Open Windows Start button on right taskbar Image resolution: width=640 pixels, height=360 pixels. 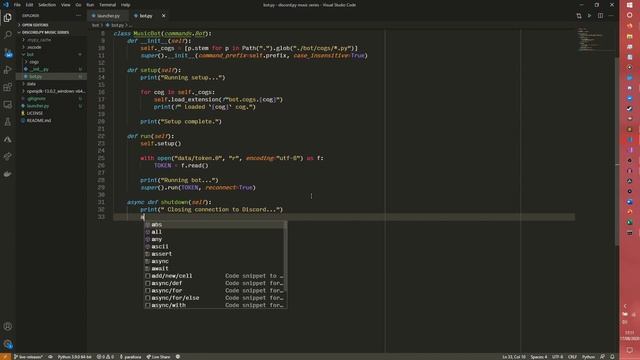[629, 5]
